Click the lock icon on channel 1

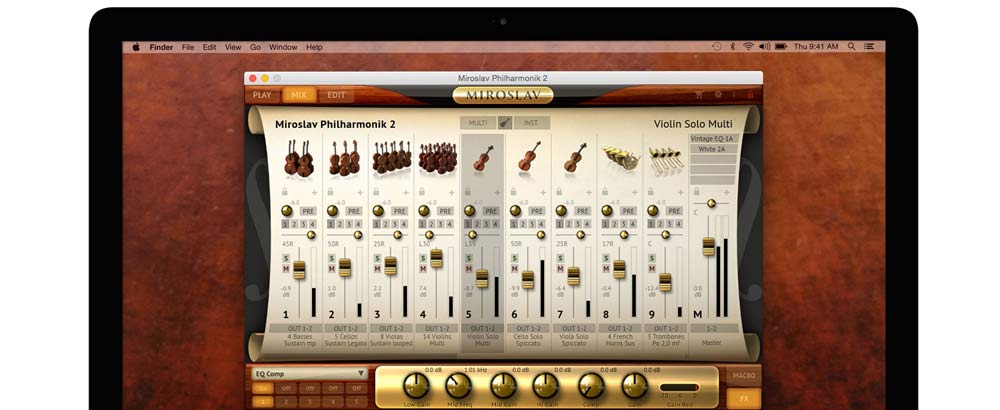pyautogui.click(x=284, y=191)
